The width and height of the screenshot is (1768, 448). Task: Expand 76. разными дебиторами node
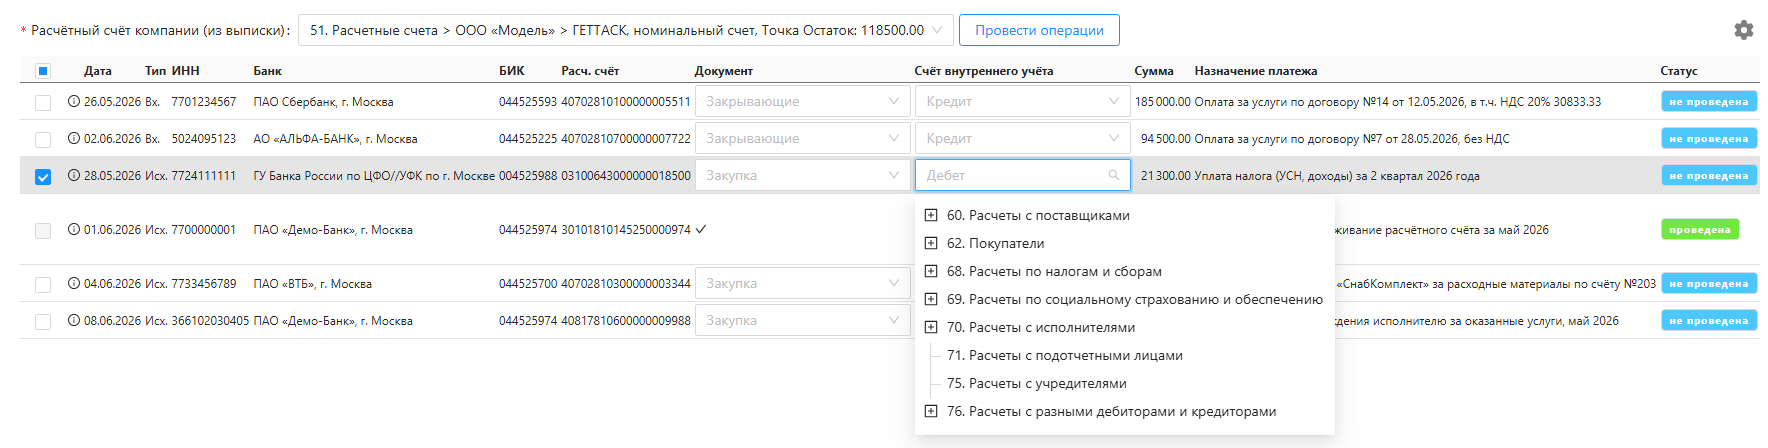tap(931, 411)
